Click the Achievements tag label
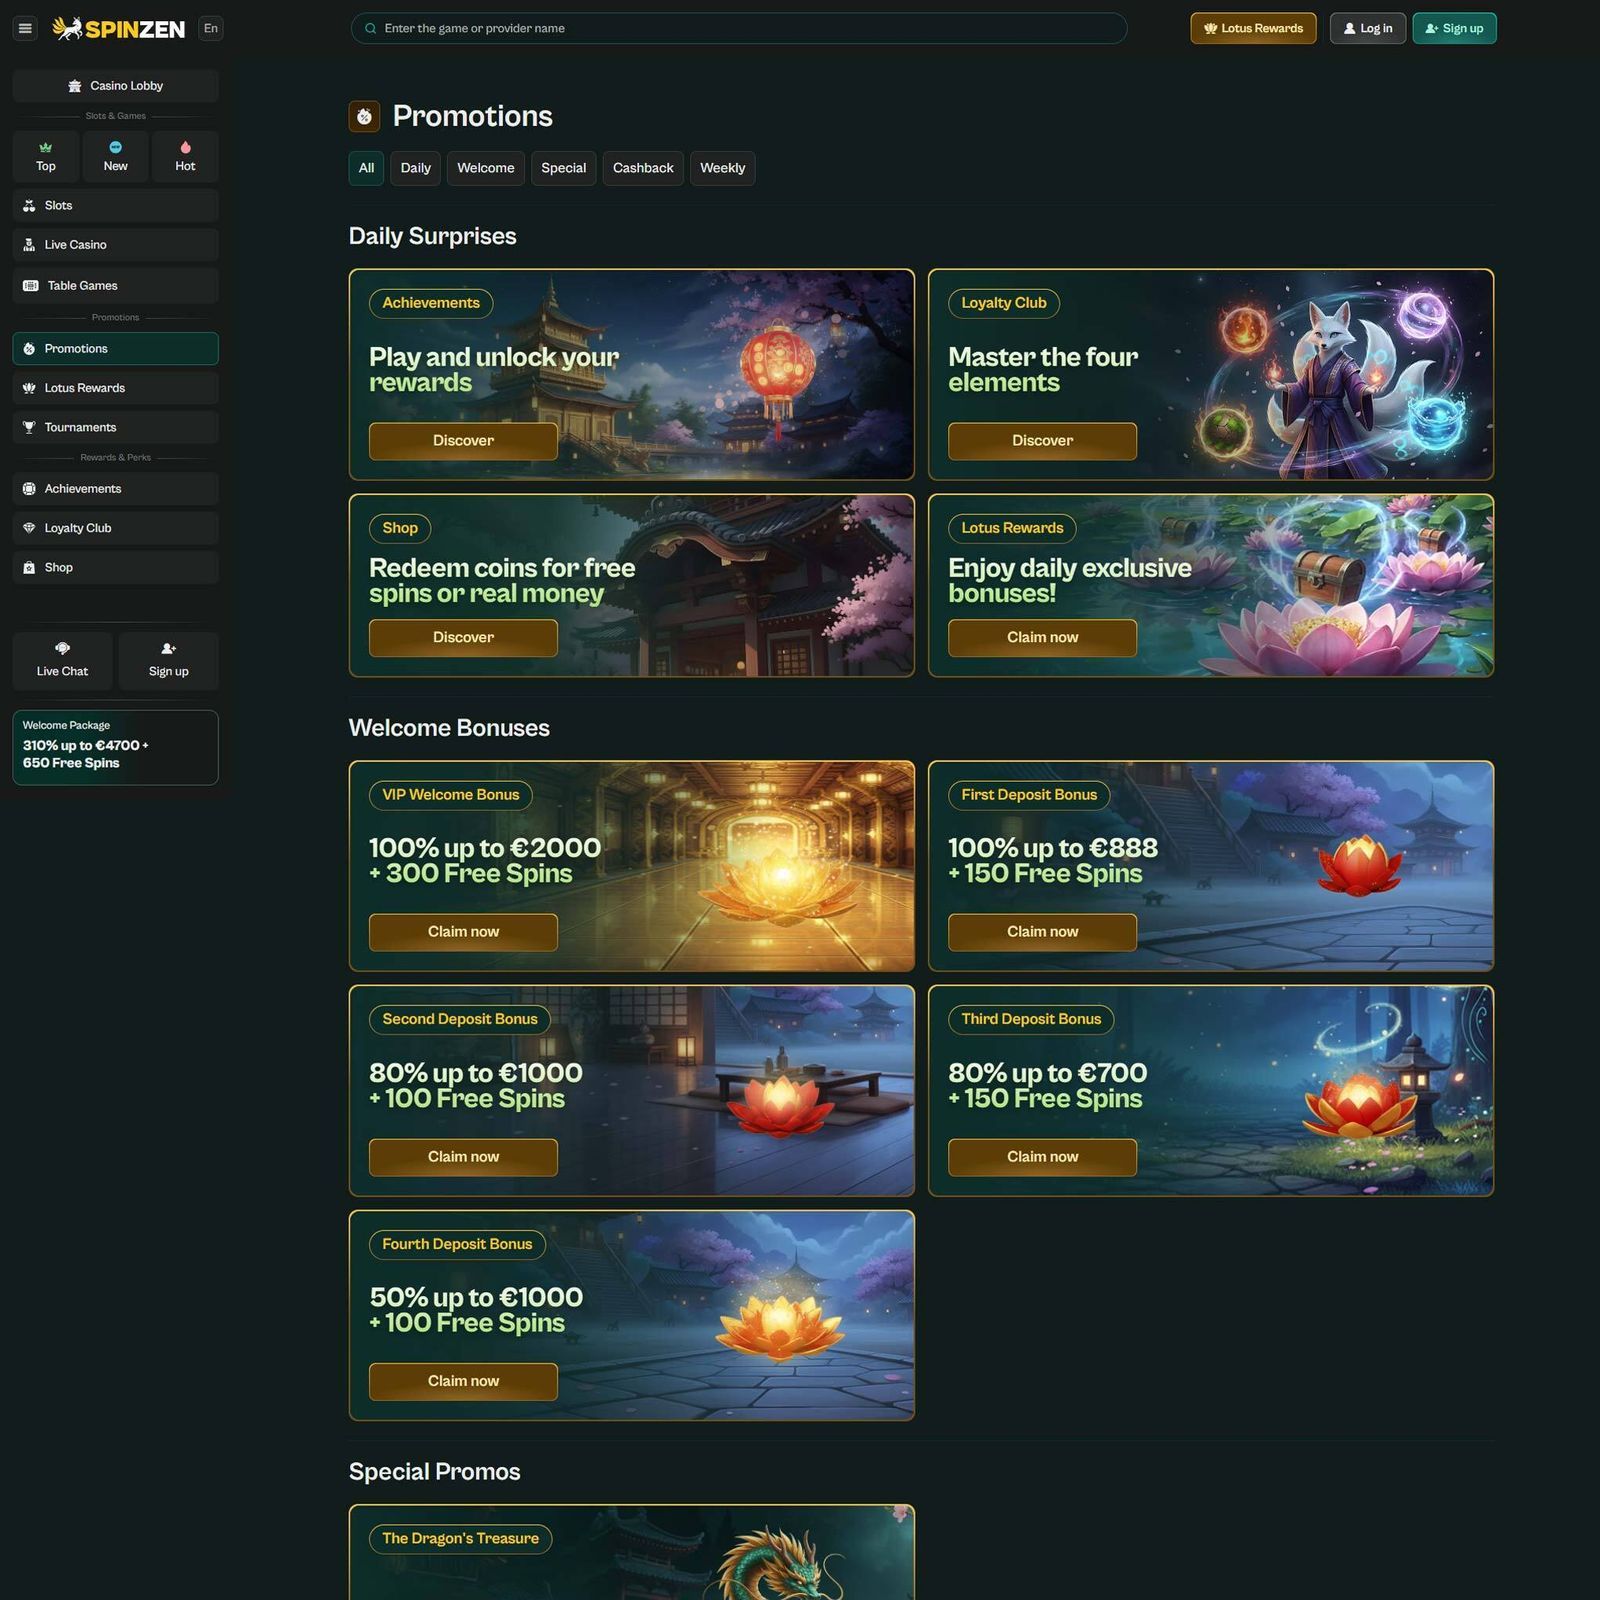1600x1600 pixels. click(431, 303)
